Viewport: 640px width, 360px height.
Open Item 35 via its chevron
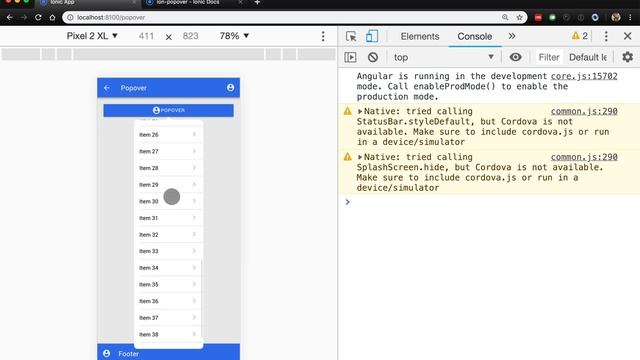click(194, 284)
